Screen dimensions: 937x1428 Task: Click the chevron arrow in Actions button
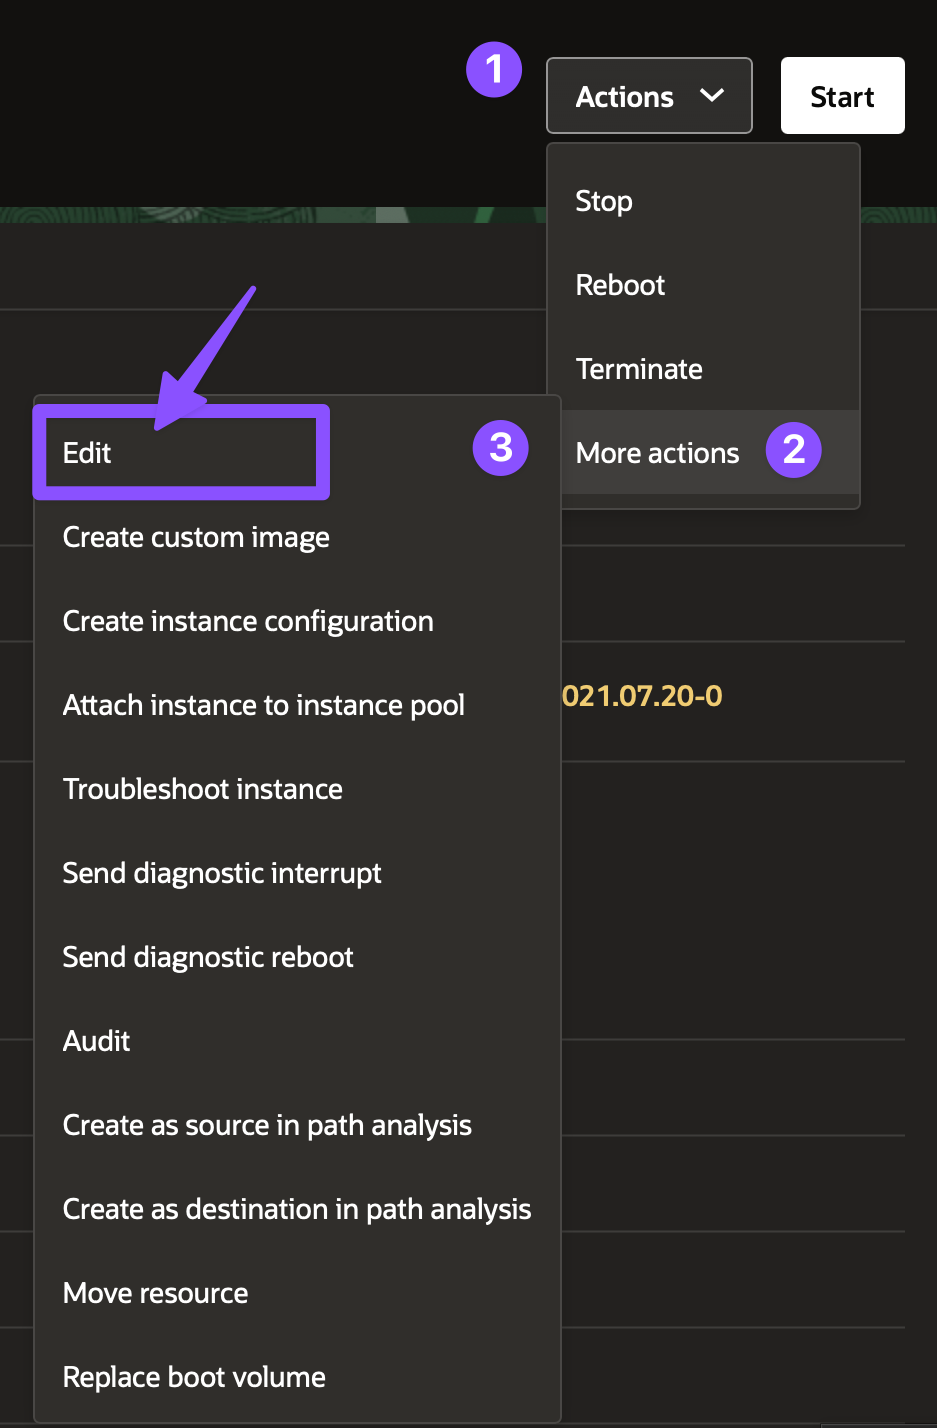tap(712, 96)
